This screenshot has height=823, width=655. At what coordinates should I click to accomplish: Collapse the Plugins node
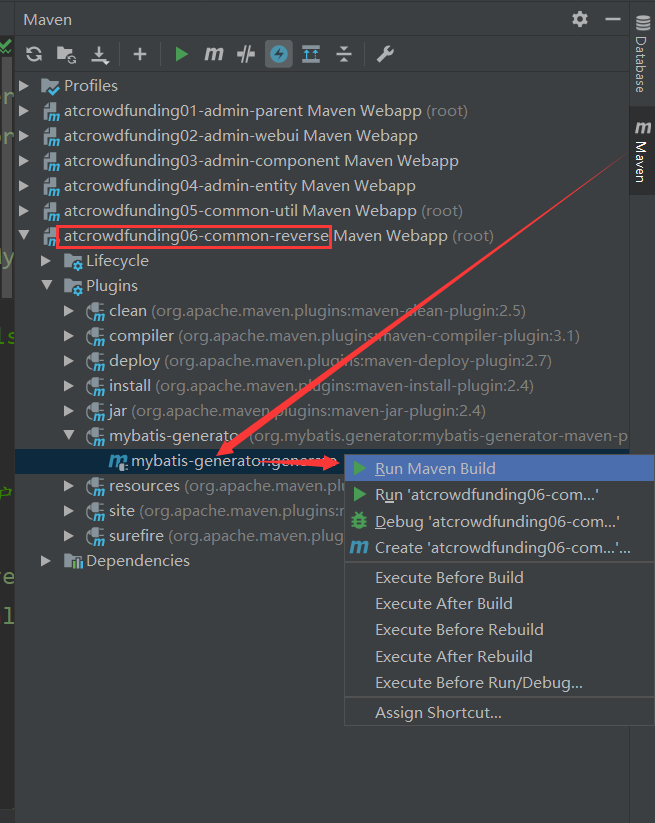(x=47, y=285)
